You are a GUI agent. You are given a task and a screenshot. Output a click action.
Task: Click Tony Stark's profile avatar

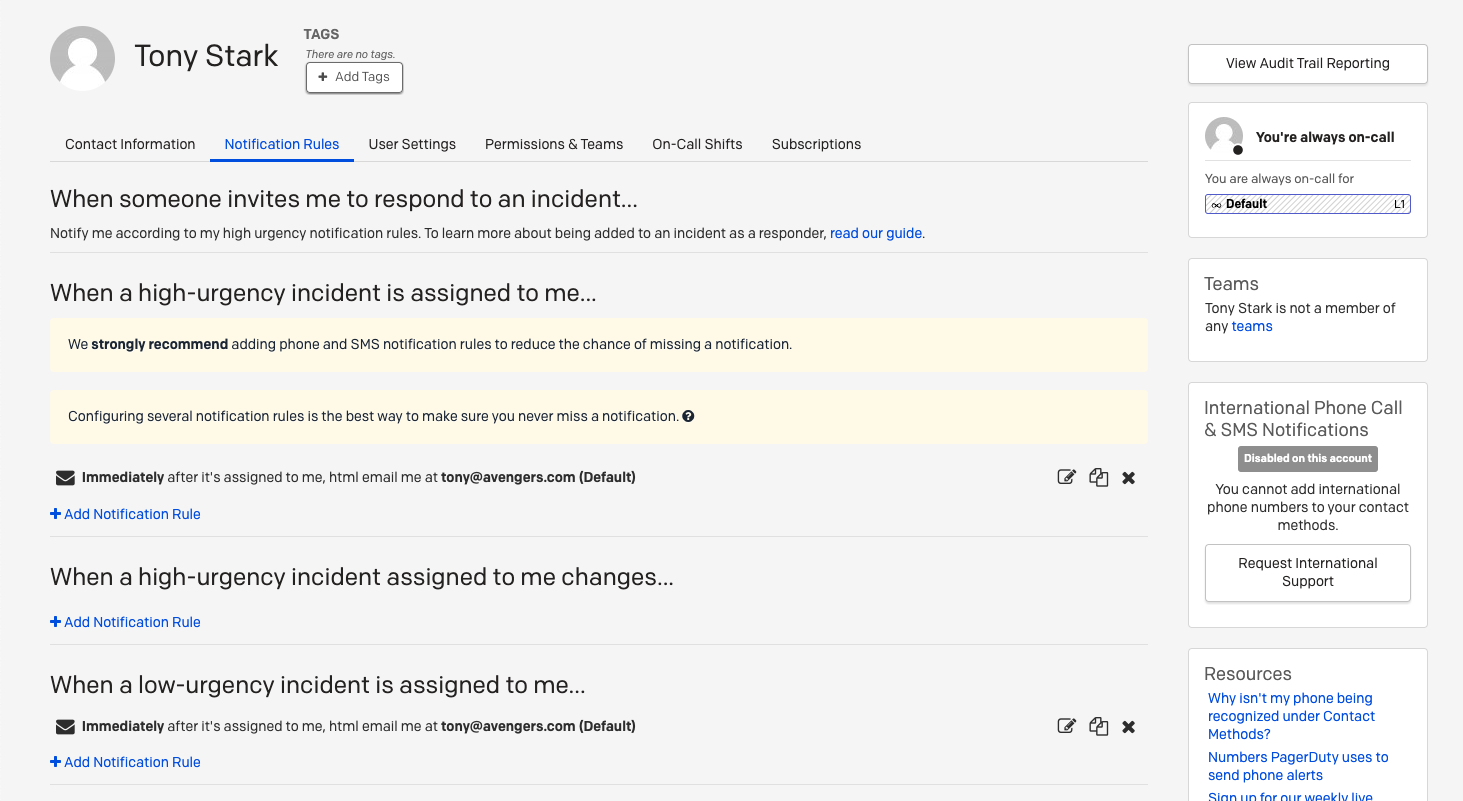82,58
